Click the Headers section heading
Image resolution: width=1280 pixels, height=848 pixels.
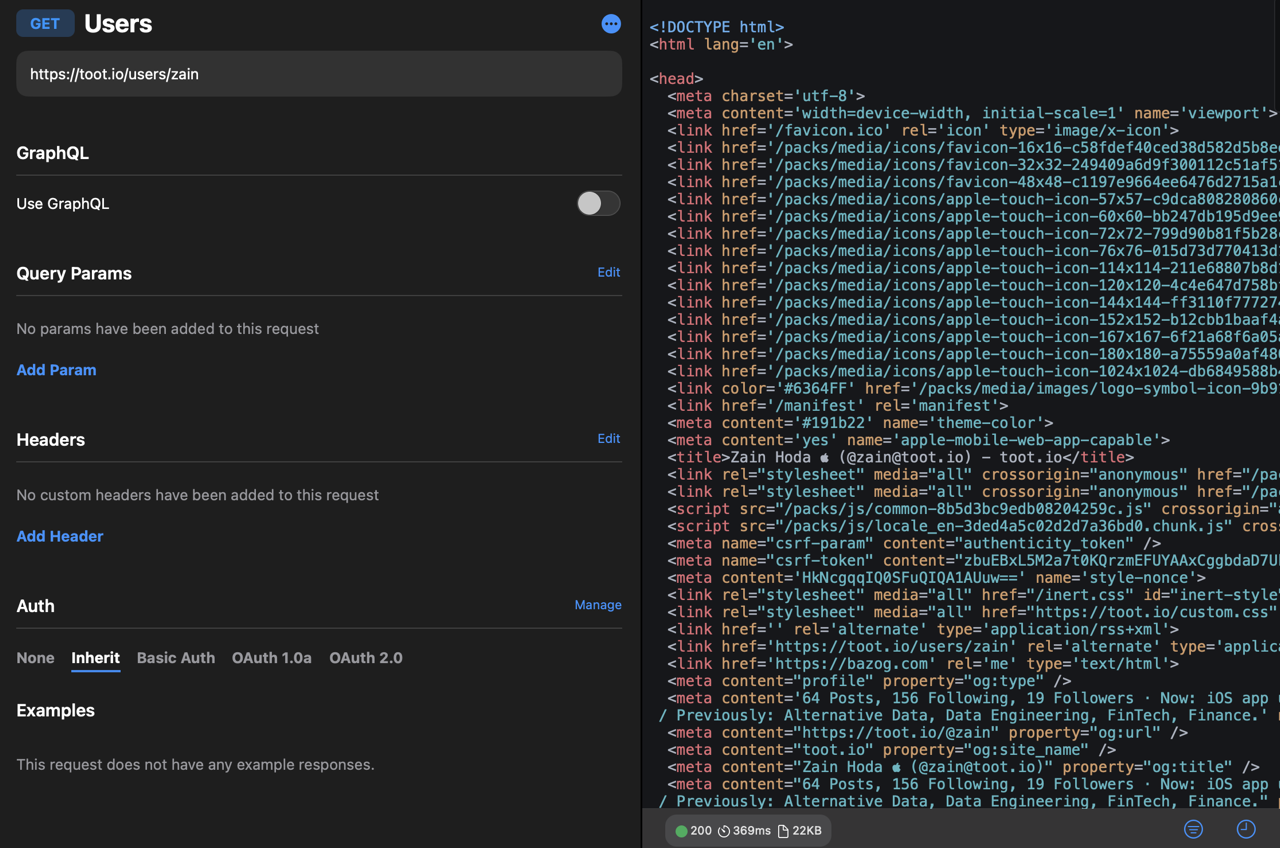point(51,440)
